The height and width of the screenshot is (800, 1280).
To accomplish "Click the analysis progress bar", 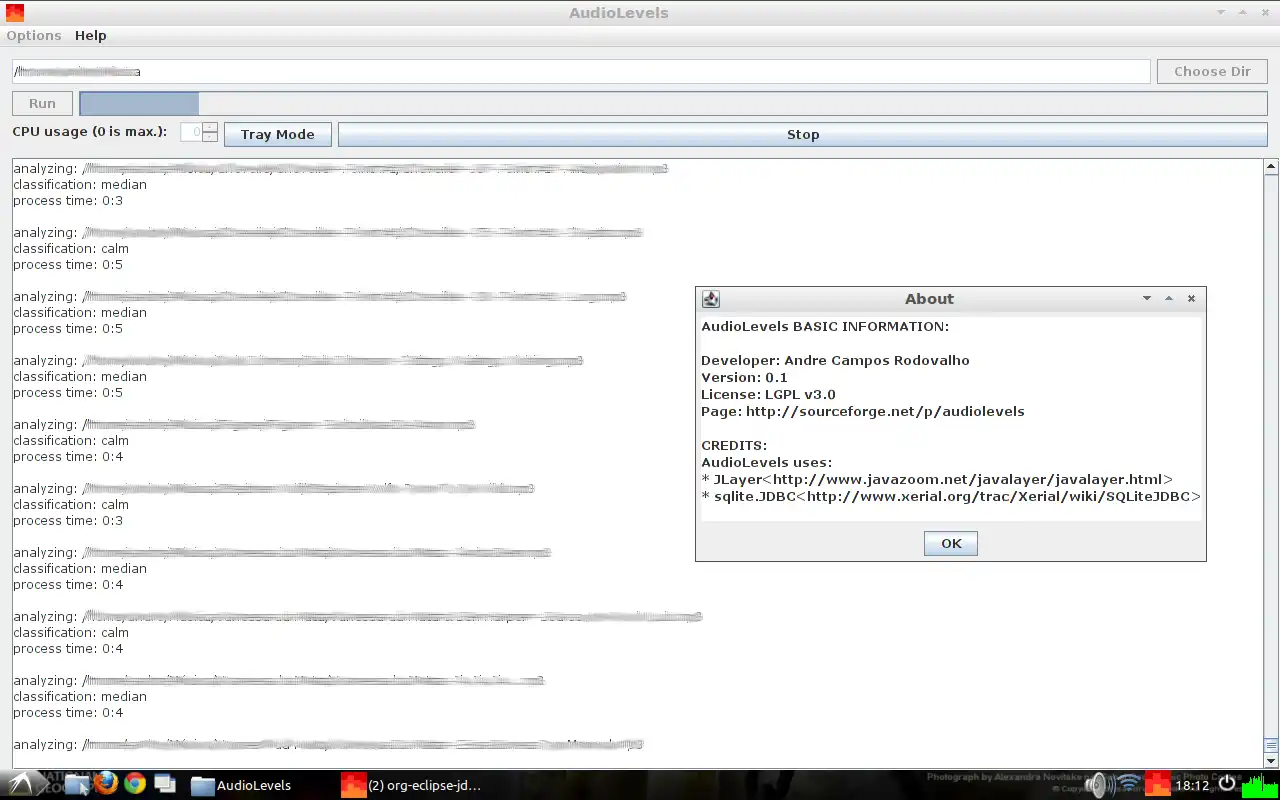I will [673, 103].
